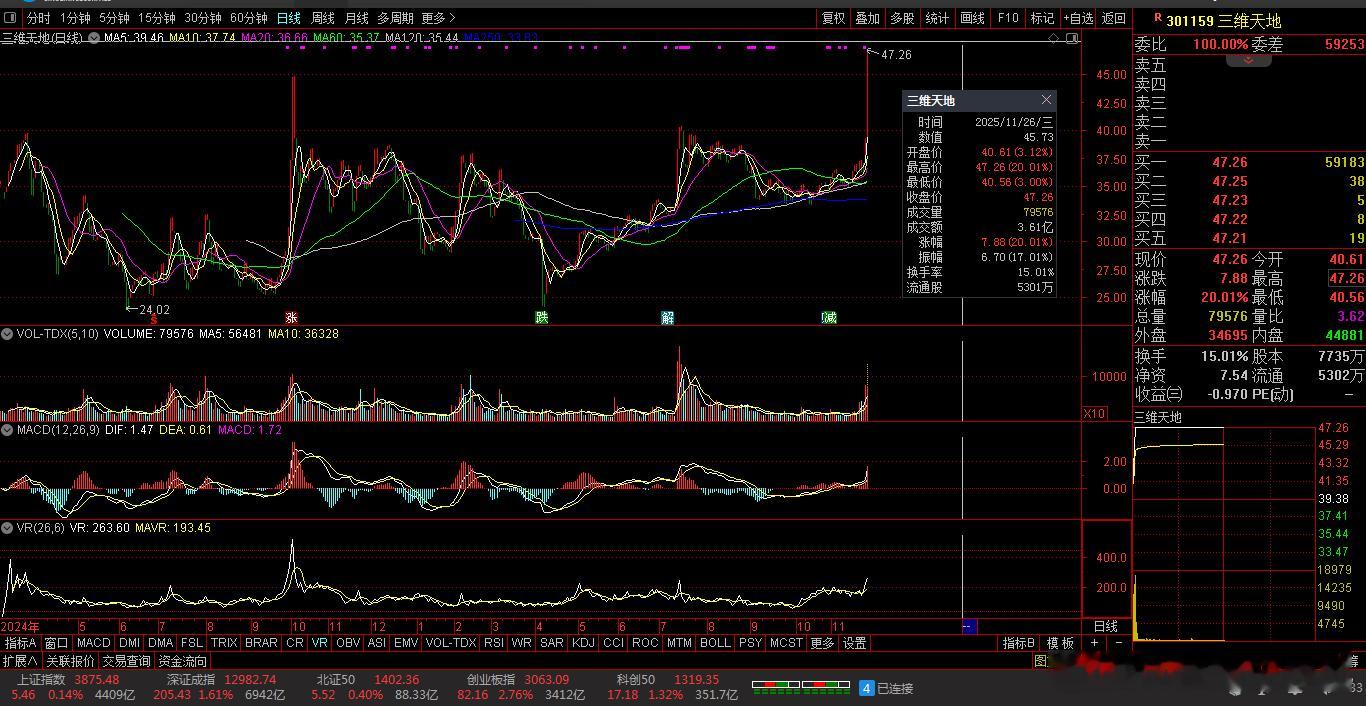
Task: Click the 返回 back button
Action: coord(1113,18)
